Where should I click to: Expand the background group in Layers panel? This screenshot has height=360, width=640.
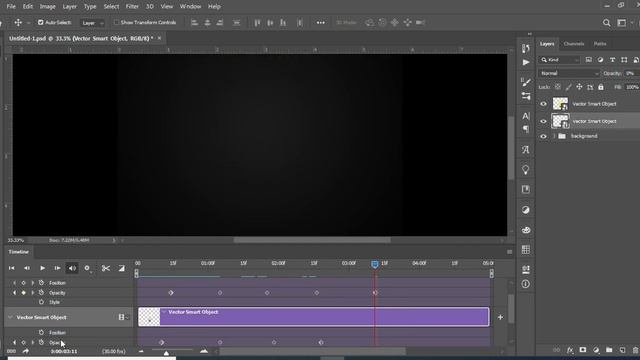[x=554, y=136]
